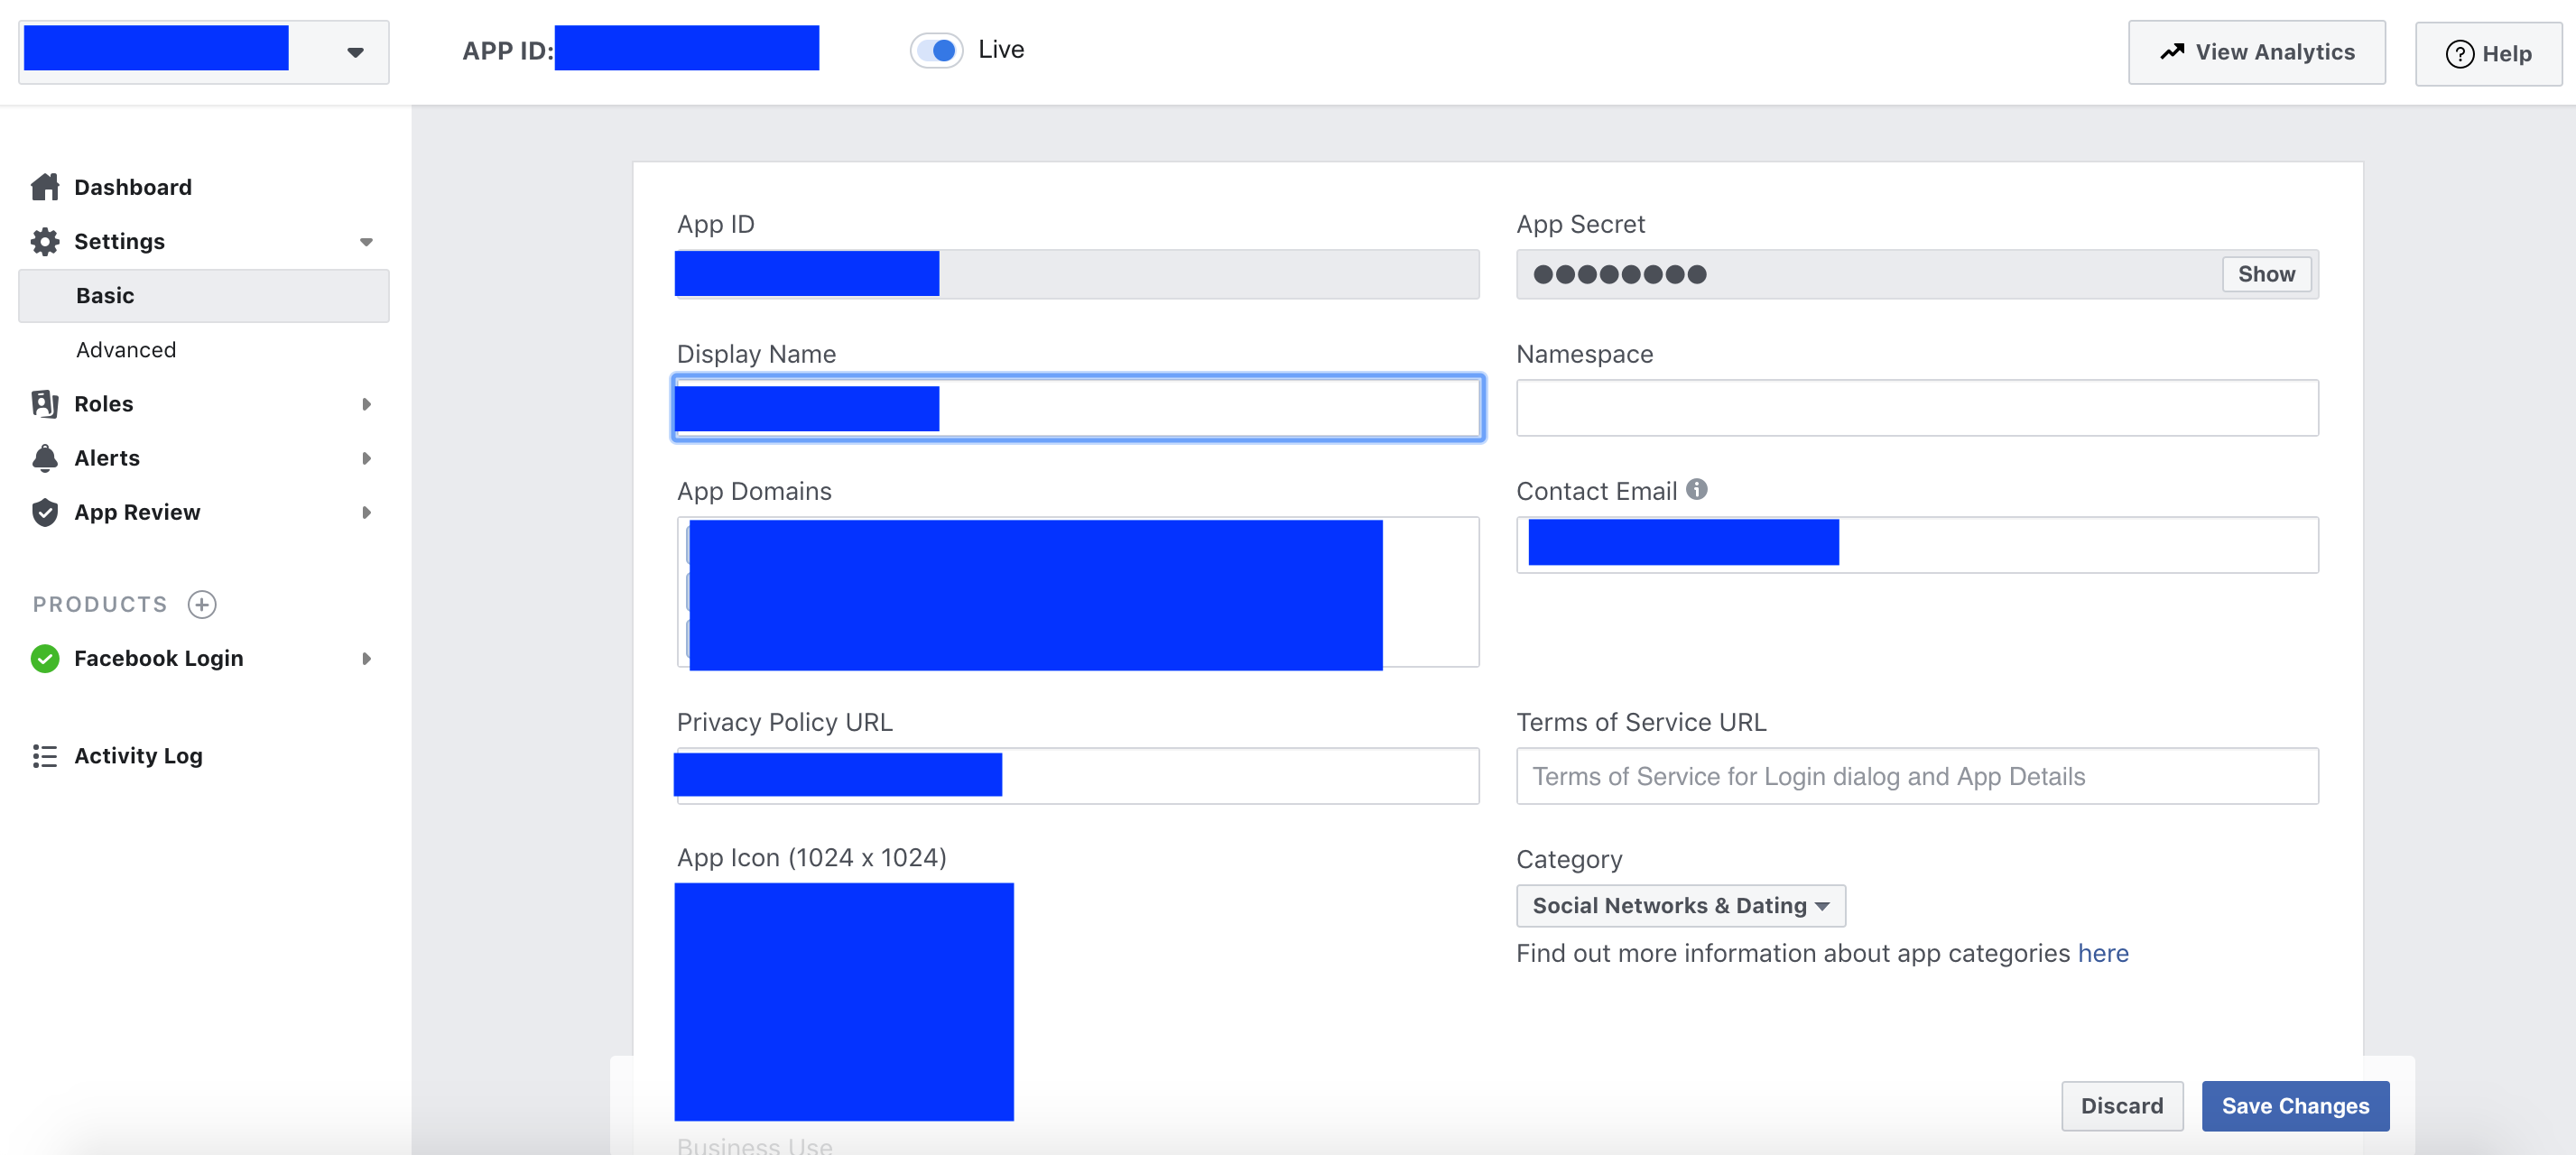The image size is (2576, 1155).
Task: Click the Dashboard house icon
Action: point(45,187)
